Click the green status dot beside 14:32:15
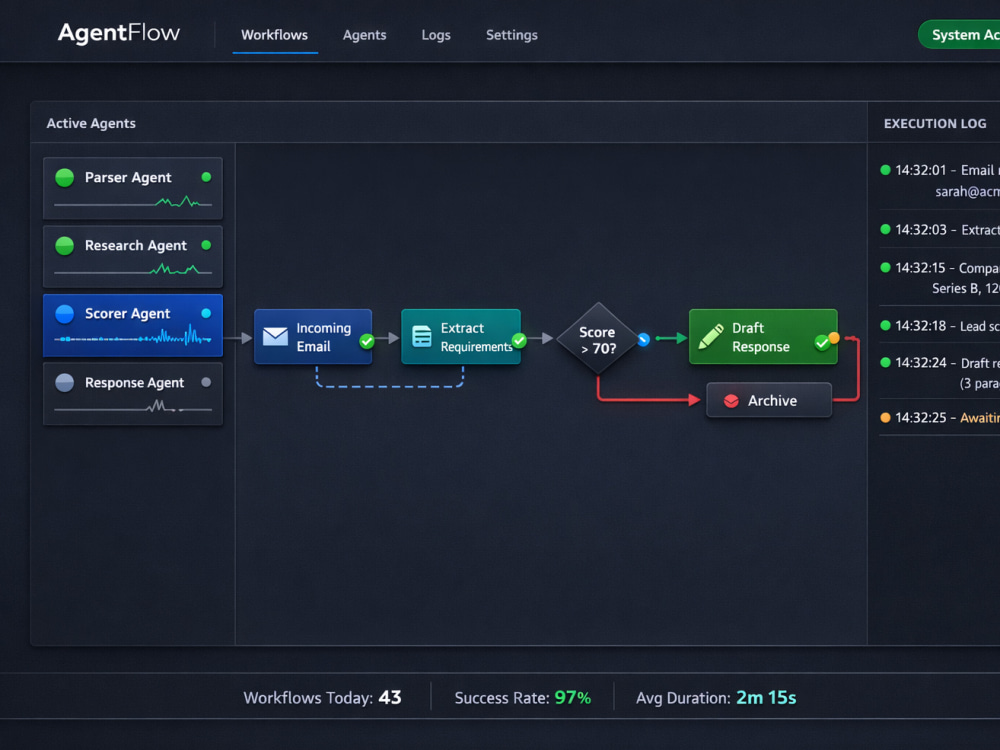Image resolution: width=1000 pixels, height=750 pixels. coord(885,267)
